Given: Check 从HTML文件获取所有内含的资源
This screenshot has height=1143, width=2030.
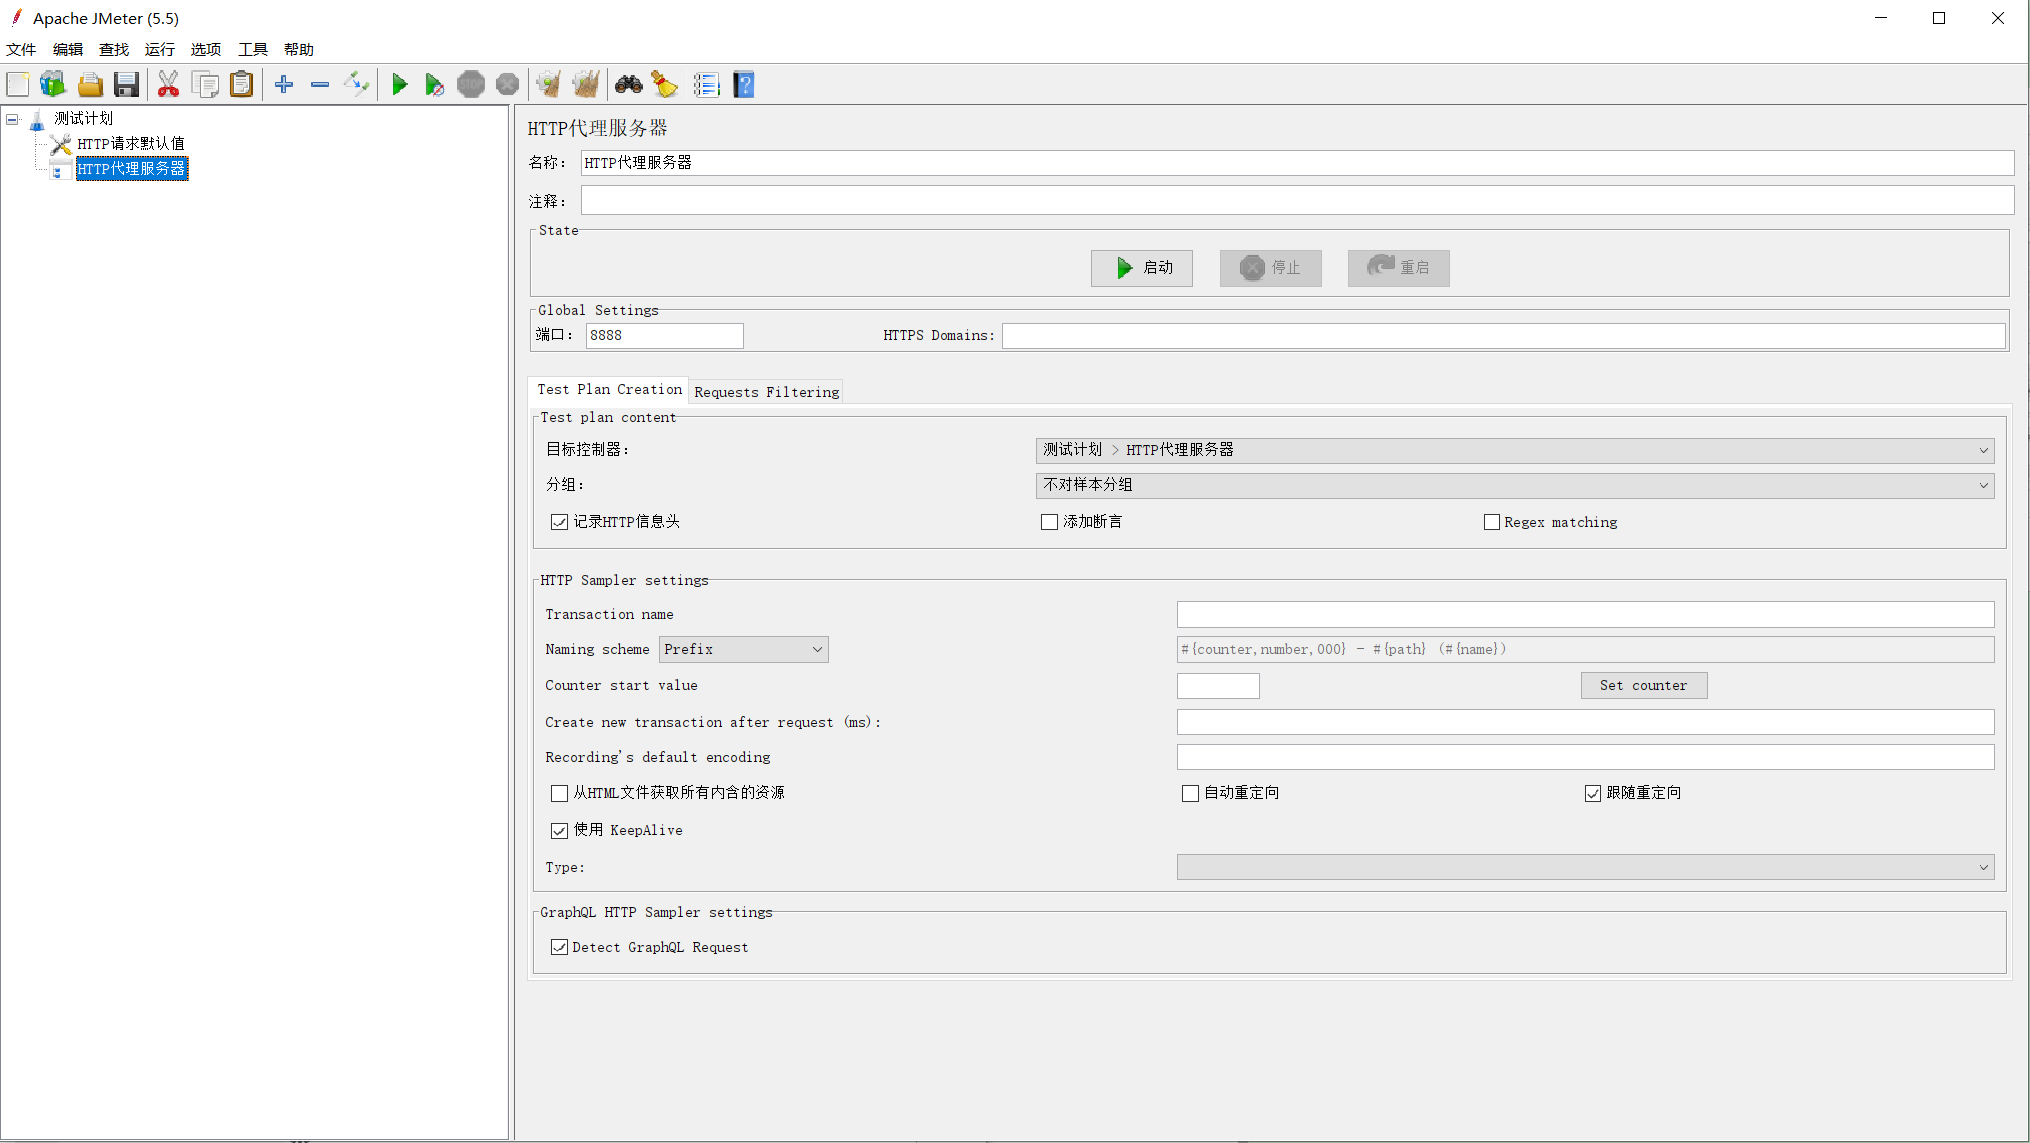Looking at the screenshot, I should 559,793.
